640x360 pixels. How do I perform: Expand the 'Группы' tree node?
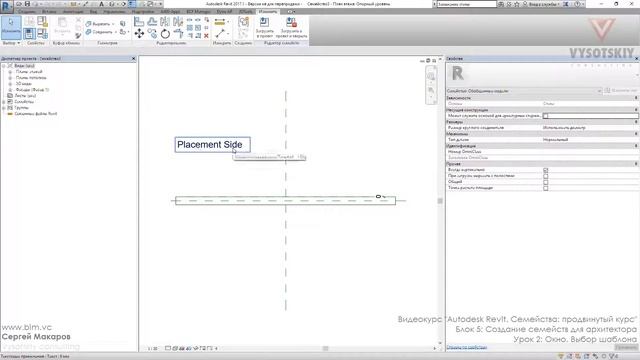click(x=4, y=108)
